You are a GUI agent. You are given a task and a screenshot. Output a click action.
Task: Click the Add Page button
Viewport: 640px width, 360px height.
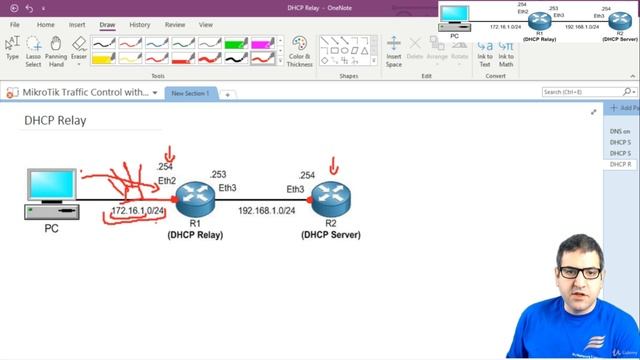622,108
